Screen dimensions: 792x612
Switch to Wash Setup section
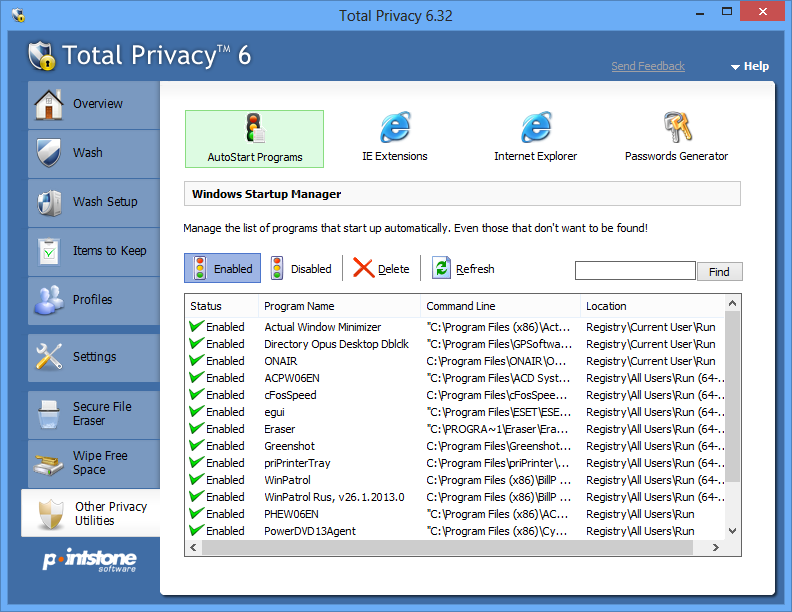[x=94, y=202]
